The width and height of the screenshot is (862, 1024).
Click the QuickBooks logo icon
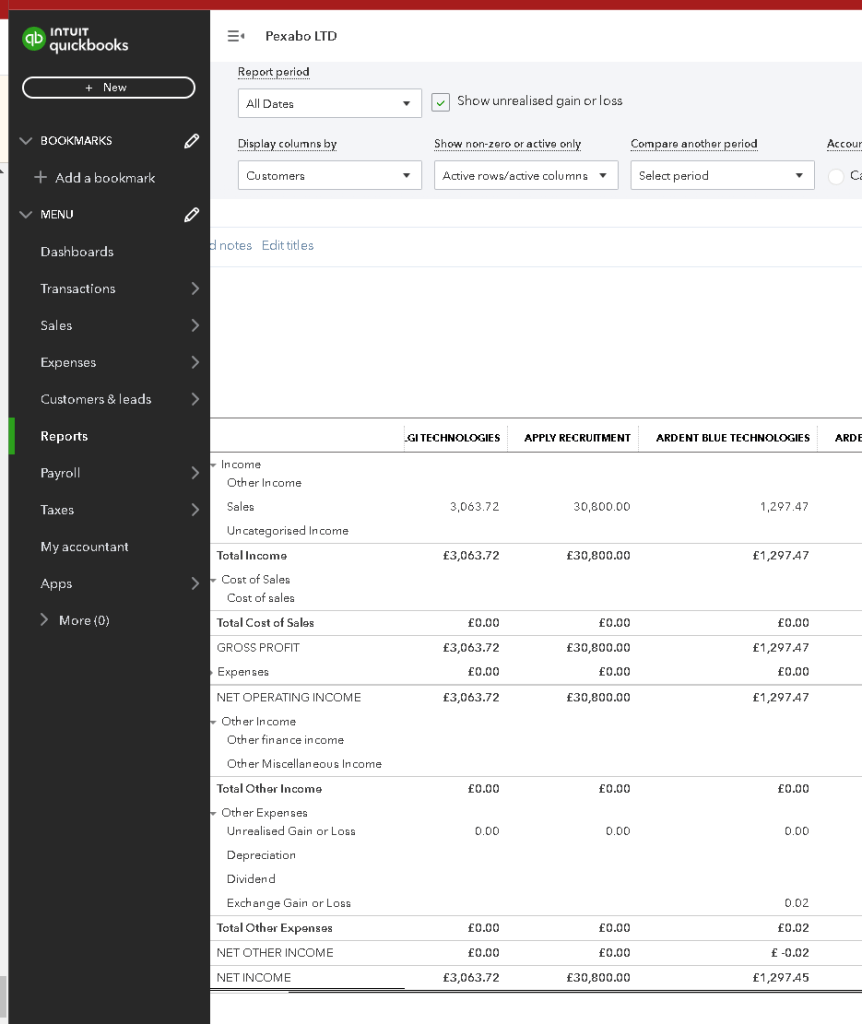coord(33,39)
